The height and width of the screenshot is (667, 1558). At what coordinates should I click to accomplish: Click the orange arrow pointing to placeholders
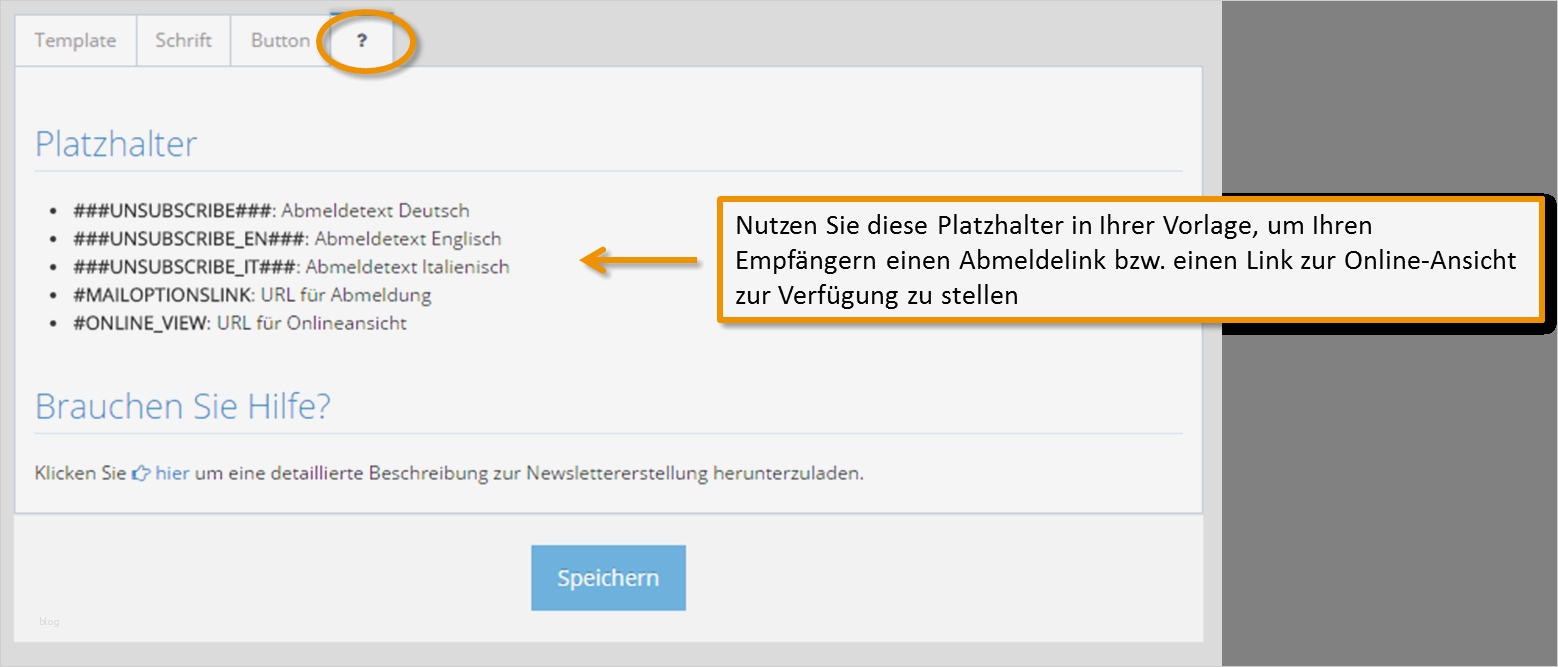(640, 262)
